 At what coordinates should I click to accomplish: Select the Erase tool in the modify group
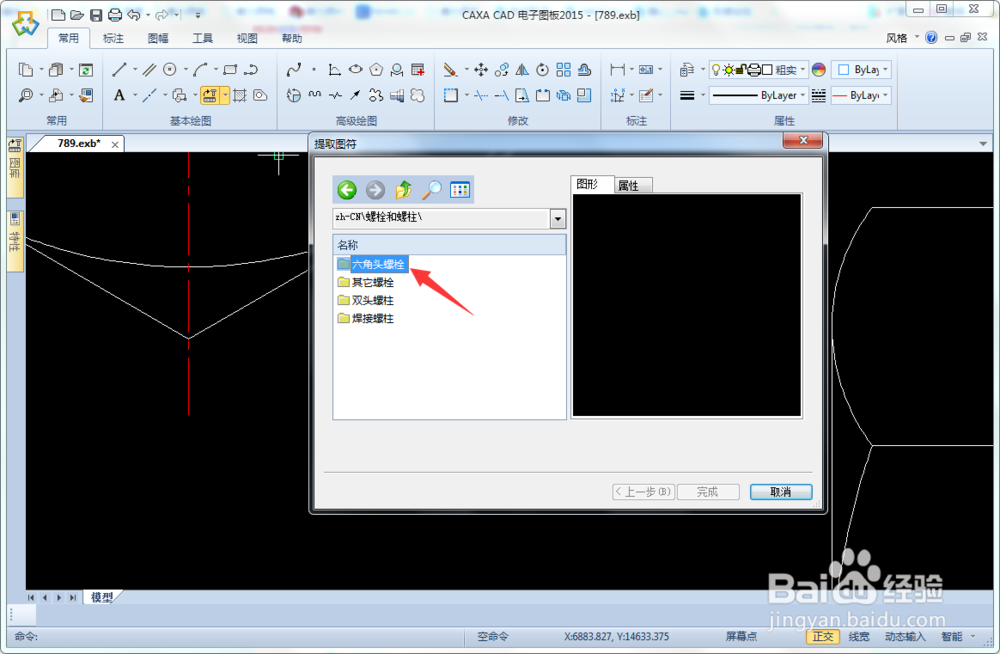tap(451, 70)
